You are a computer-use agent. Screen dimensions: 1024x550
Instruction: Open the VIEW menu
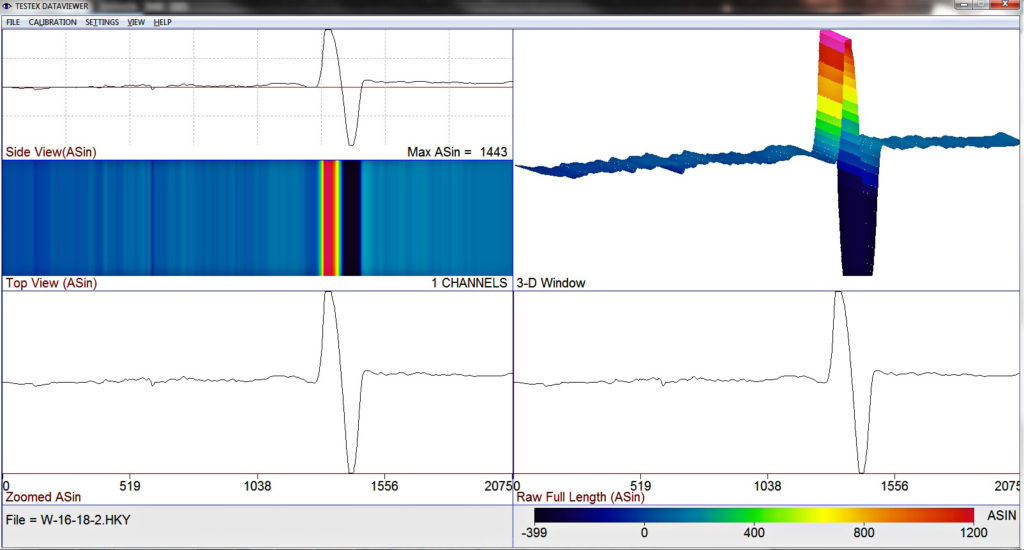click(x=136, y=22)
